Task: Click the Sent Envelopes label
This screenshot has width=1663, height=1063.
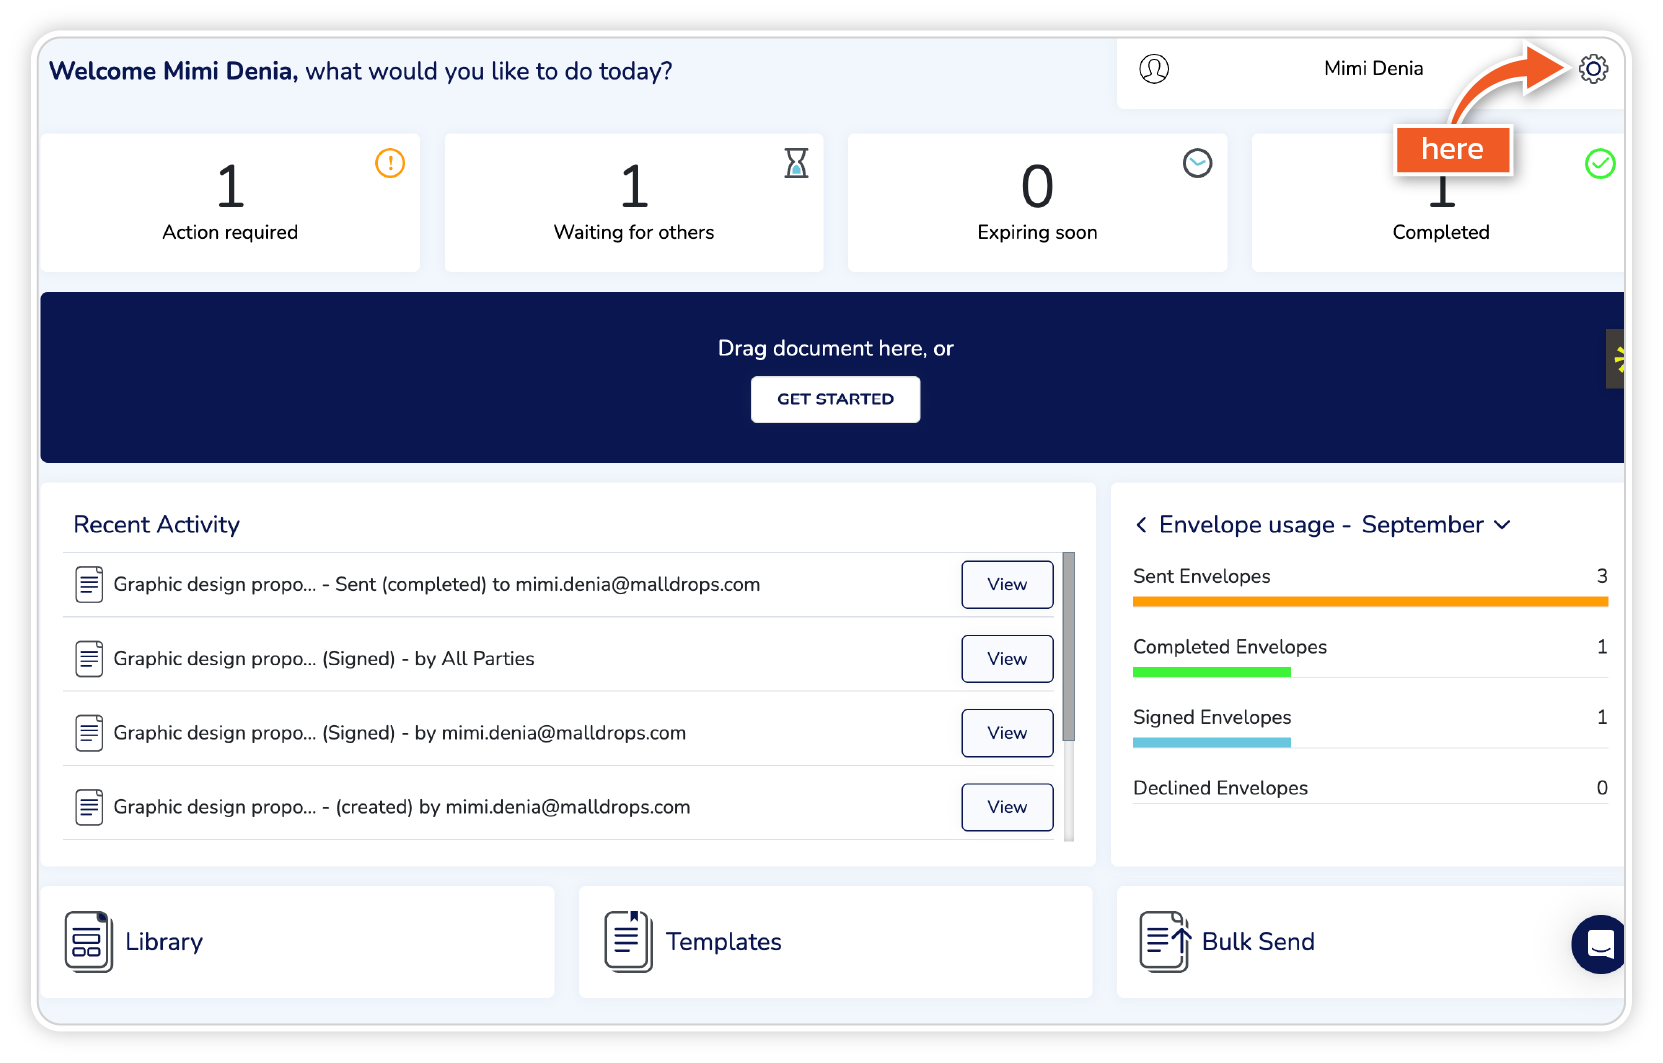Action: point(1201,576)
